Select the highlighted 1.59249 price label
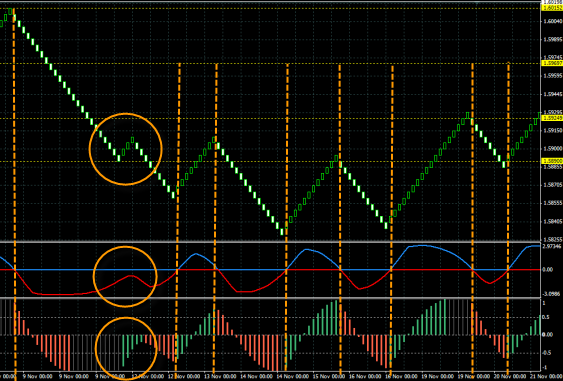 click(553, 118)
